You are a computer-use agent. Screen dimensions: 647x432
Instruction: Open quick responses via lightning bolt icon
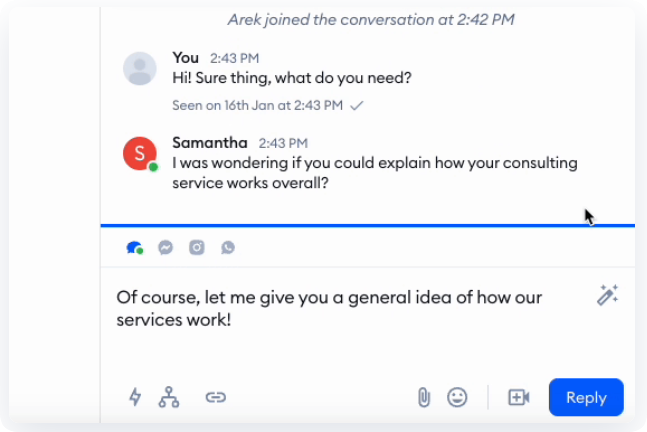click(x=135, y=397)
